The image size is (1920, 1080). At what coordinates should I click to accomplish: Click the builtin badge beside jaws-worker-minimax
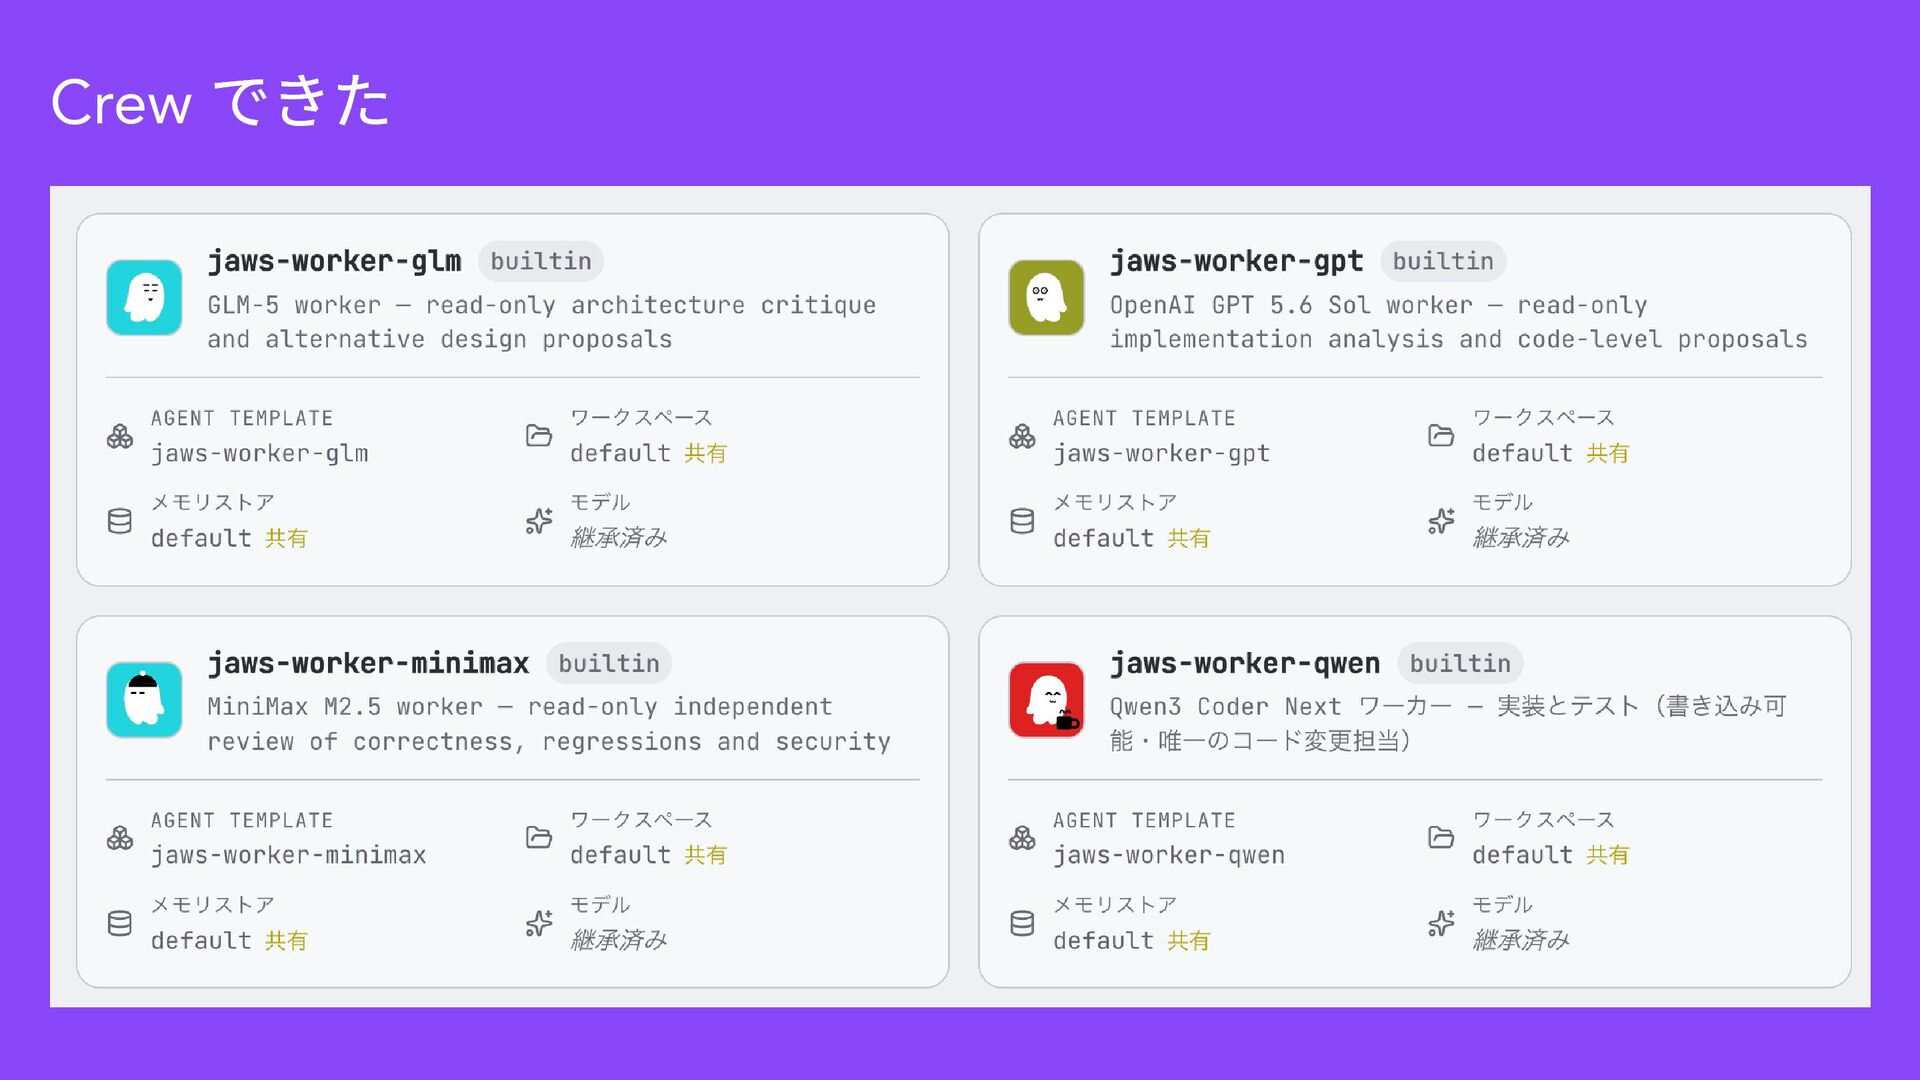(x=609, y=664)
